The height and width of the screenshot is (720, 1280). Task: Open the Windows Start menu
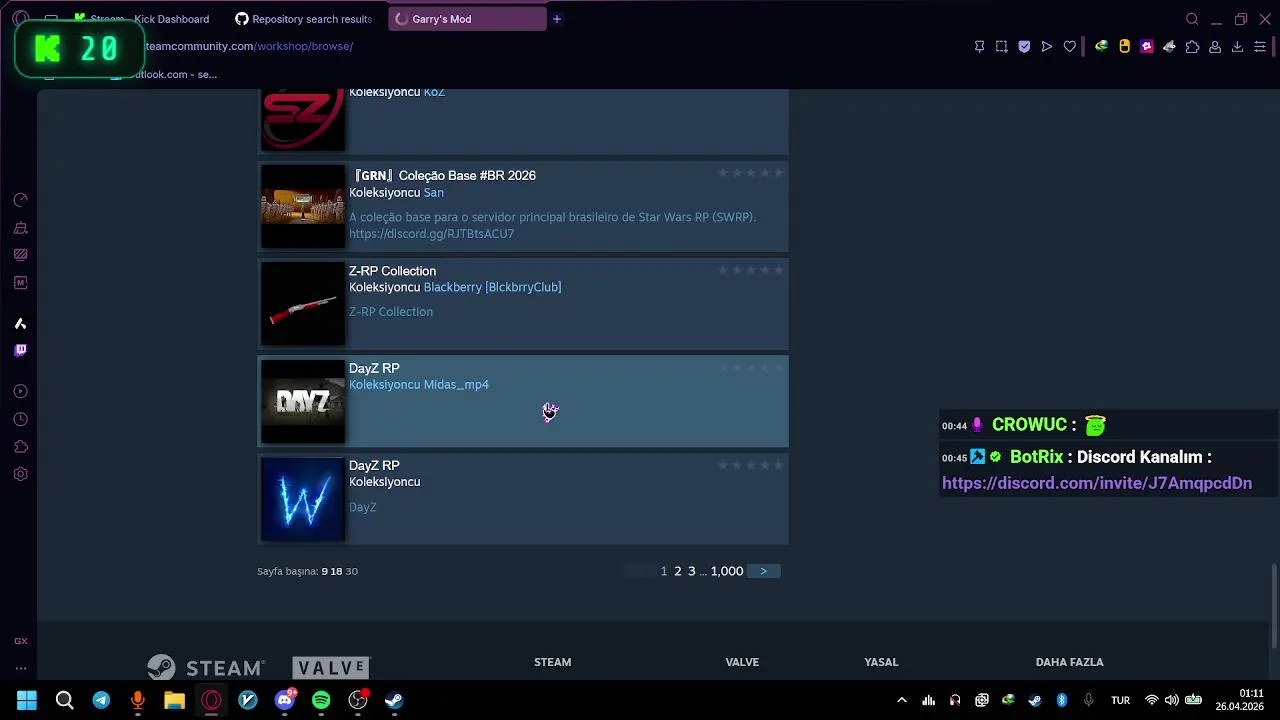[27, 700]
